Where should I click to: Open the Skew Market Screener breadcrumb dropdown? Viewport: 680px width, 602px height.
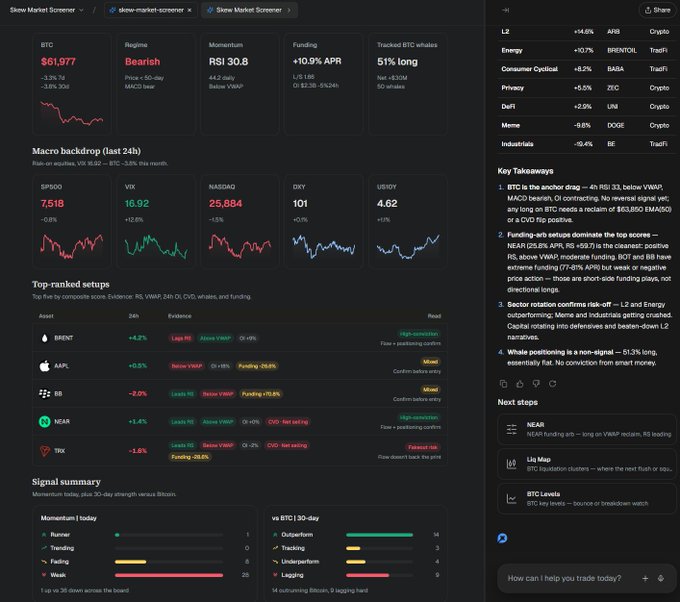pos(81,10)
